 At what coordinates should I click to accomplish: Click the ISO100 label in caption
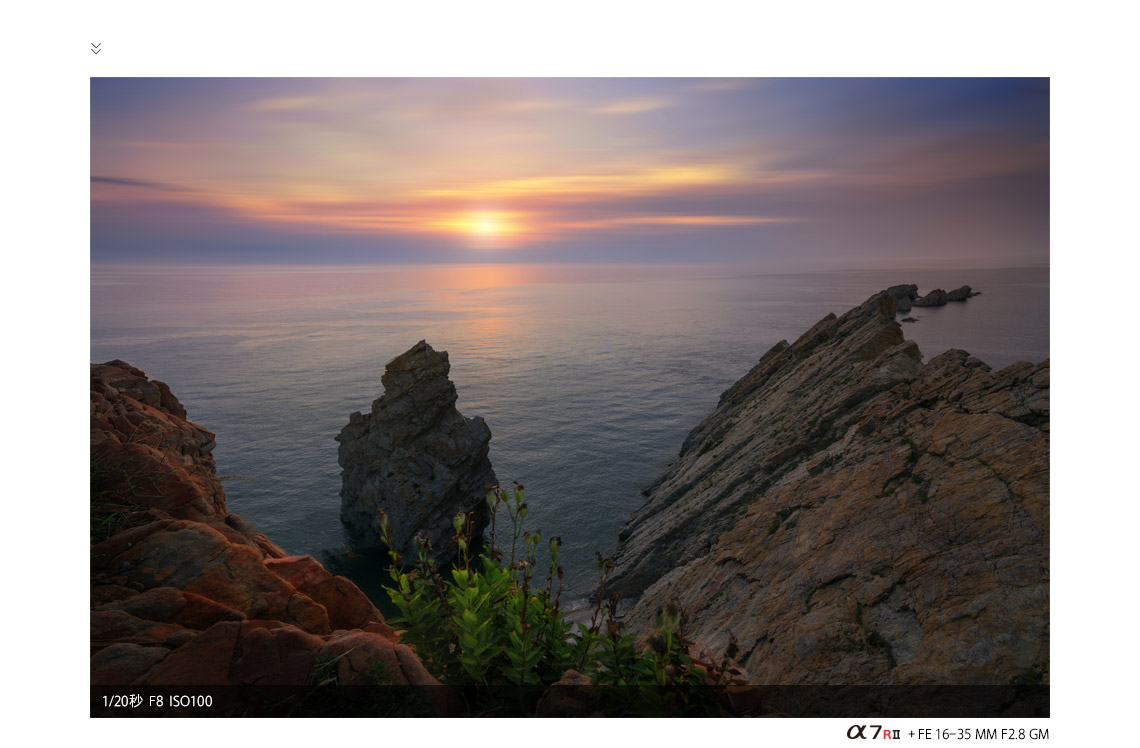(191, 701)
